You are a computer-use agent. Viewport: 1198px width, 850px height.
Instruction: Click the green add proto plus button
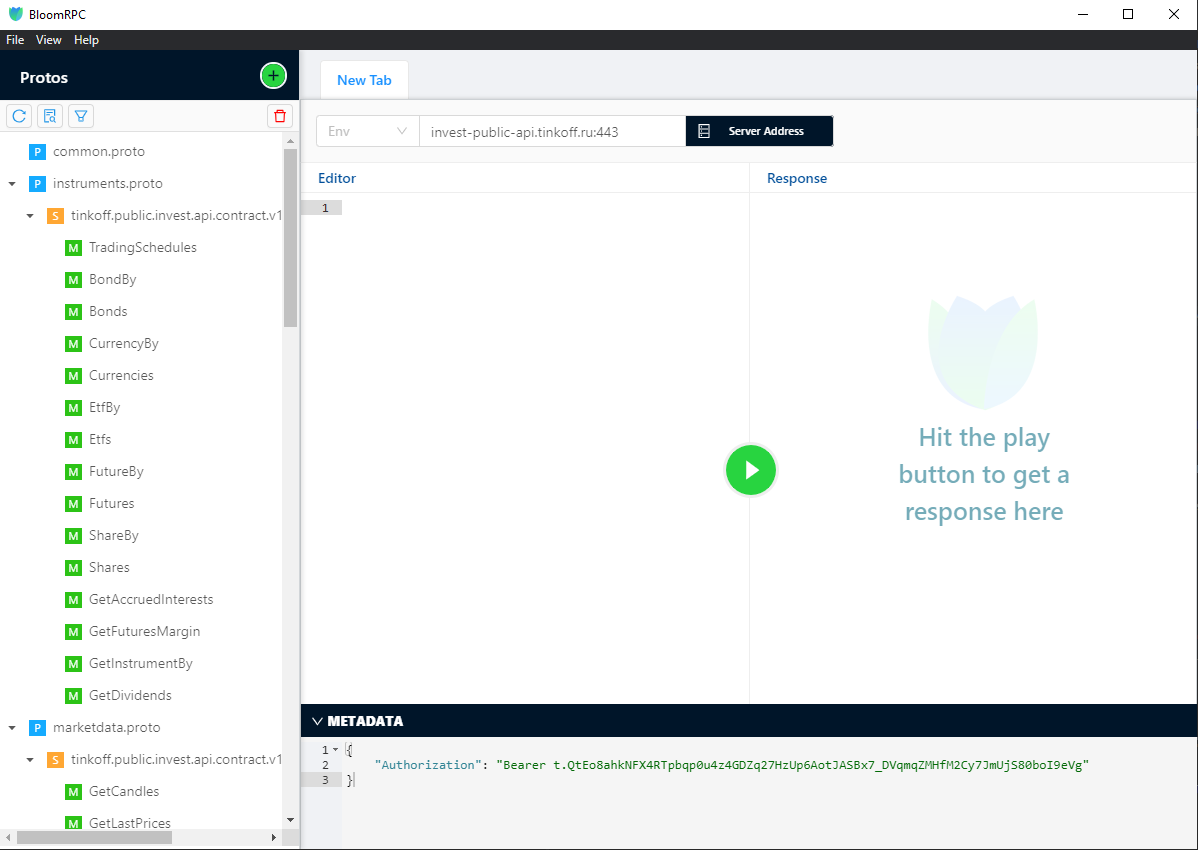(273, 76)
